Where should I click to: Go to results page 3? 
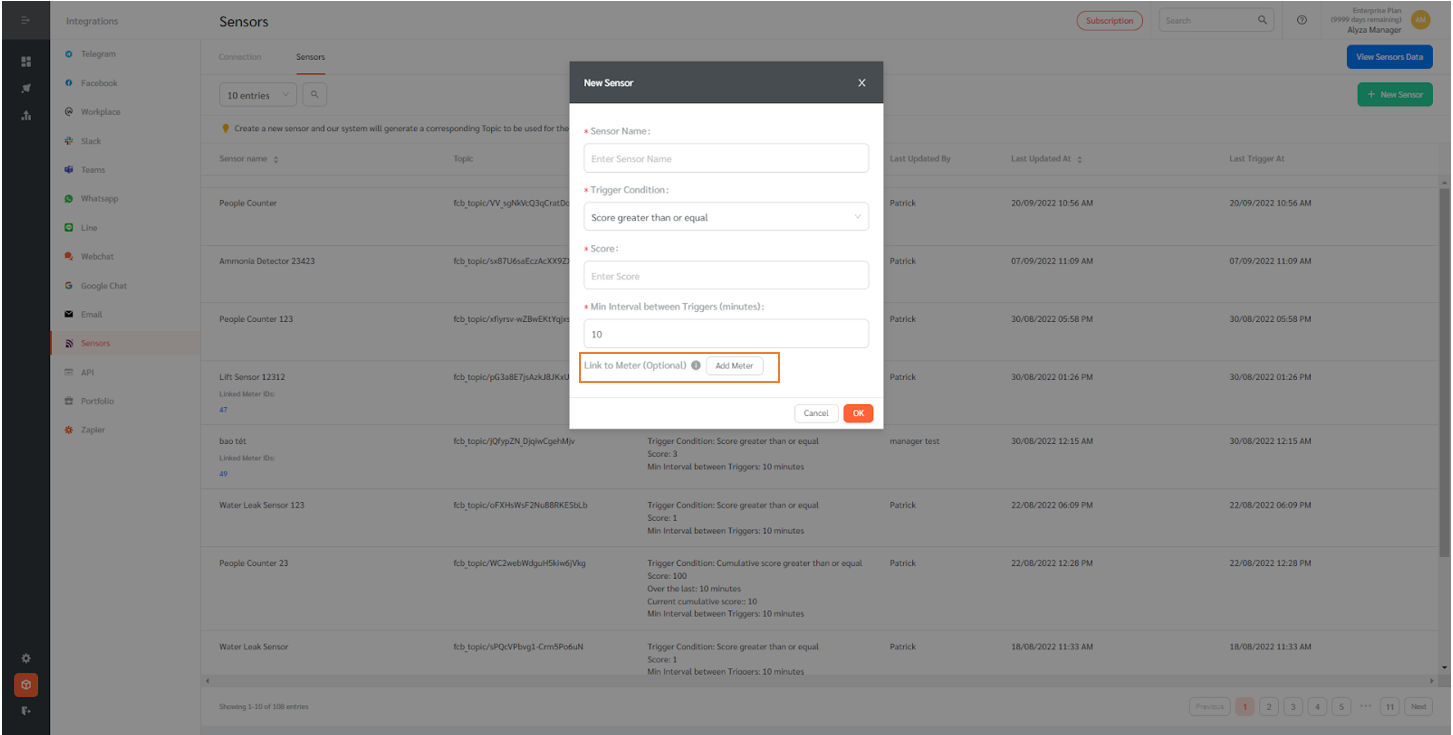coord(1293,706)
